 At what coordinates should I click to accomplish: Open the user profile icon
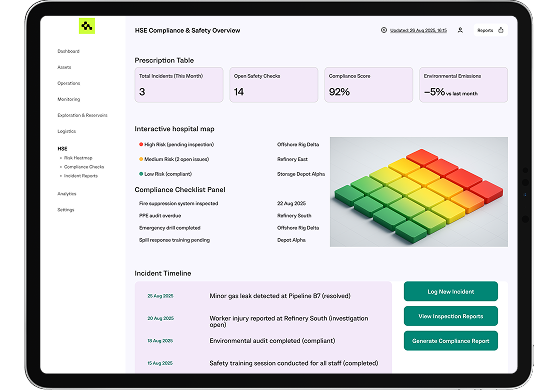tap(460, 30)
